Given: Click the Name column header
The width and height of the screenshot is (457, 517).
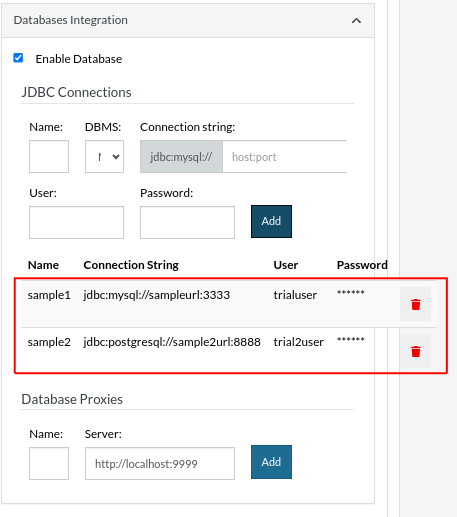Looking at the screenshot, I should [43, 265].
